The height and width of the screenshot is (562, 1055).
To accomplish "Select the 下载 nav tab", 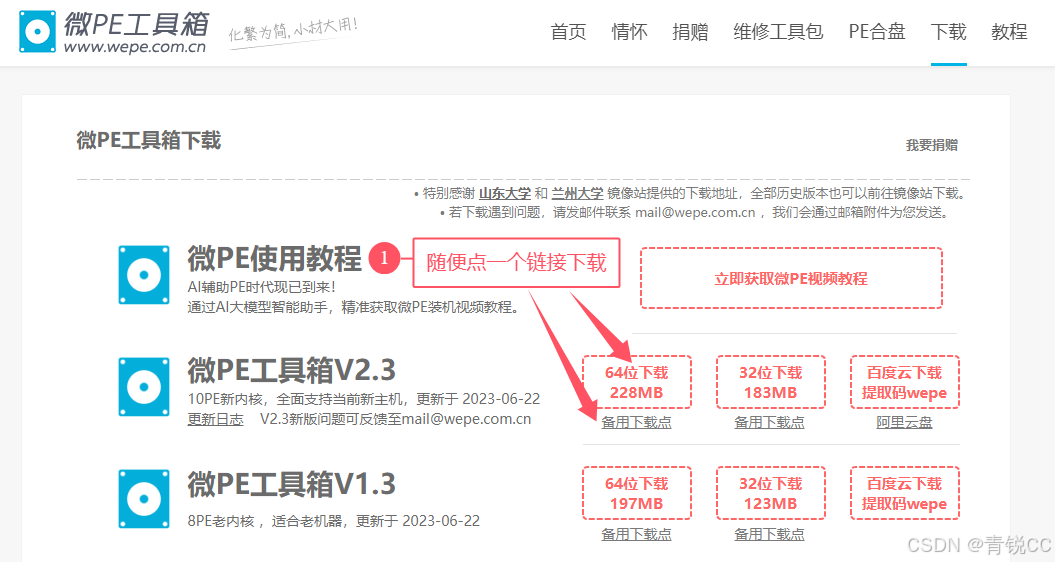I will tap(949, 32).
